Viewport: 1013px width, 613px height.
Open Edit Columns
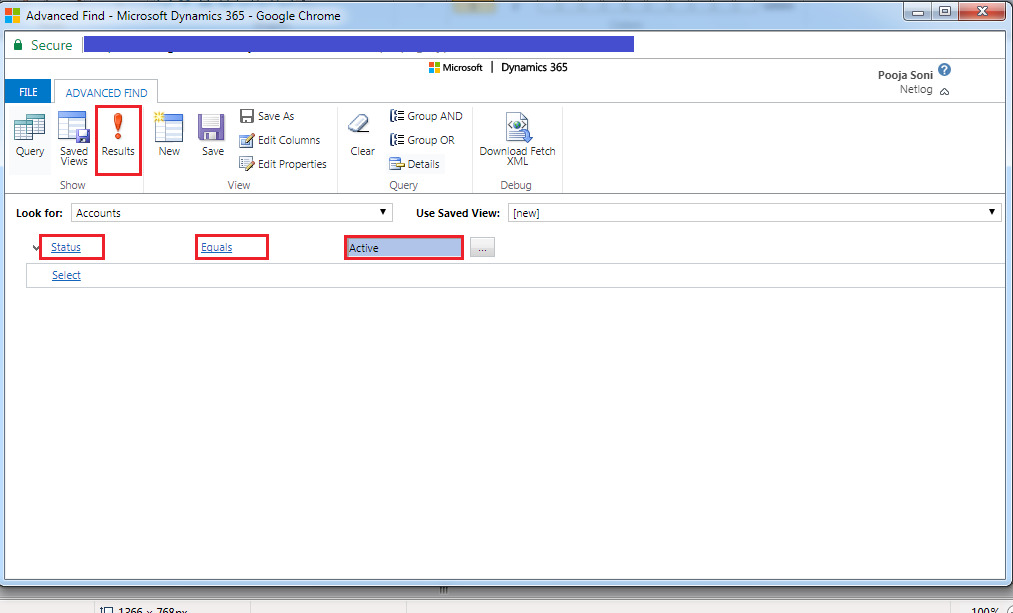tap(280, 140)
